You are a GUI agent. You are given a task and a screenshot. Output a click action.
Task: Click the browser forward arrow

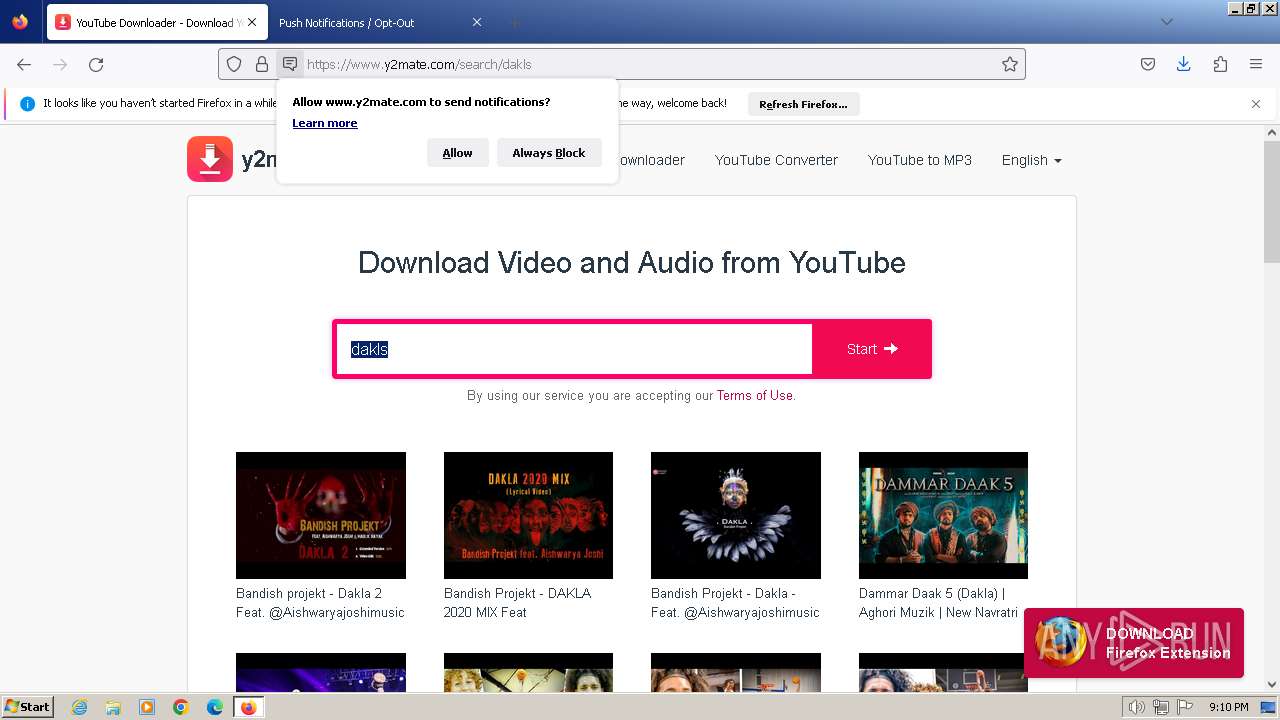60,64
